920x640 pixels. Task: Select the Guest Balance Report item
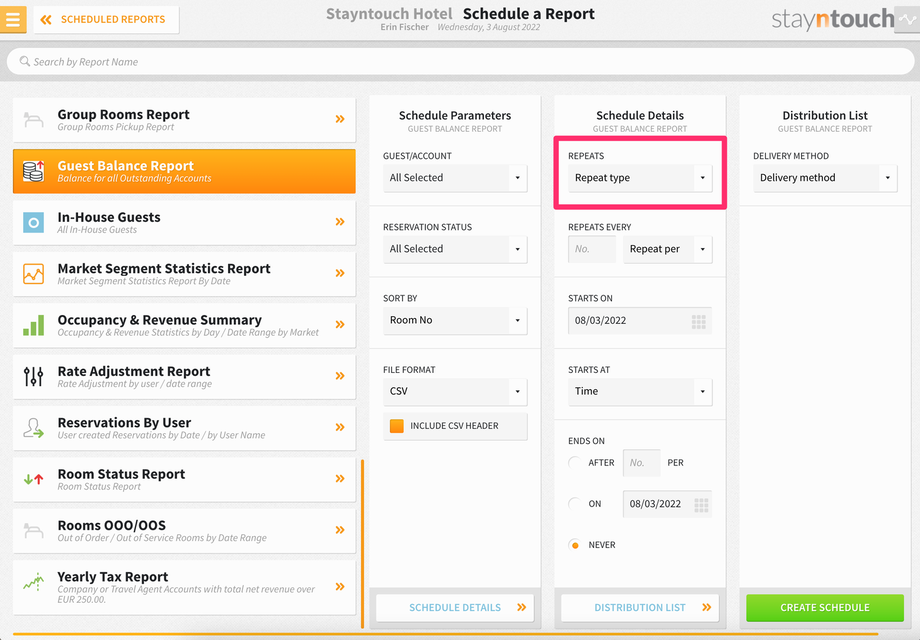click(184, 171)
